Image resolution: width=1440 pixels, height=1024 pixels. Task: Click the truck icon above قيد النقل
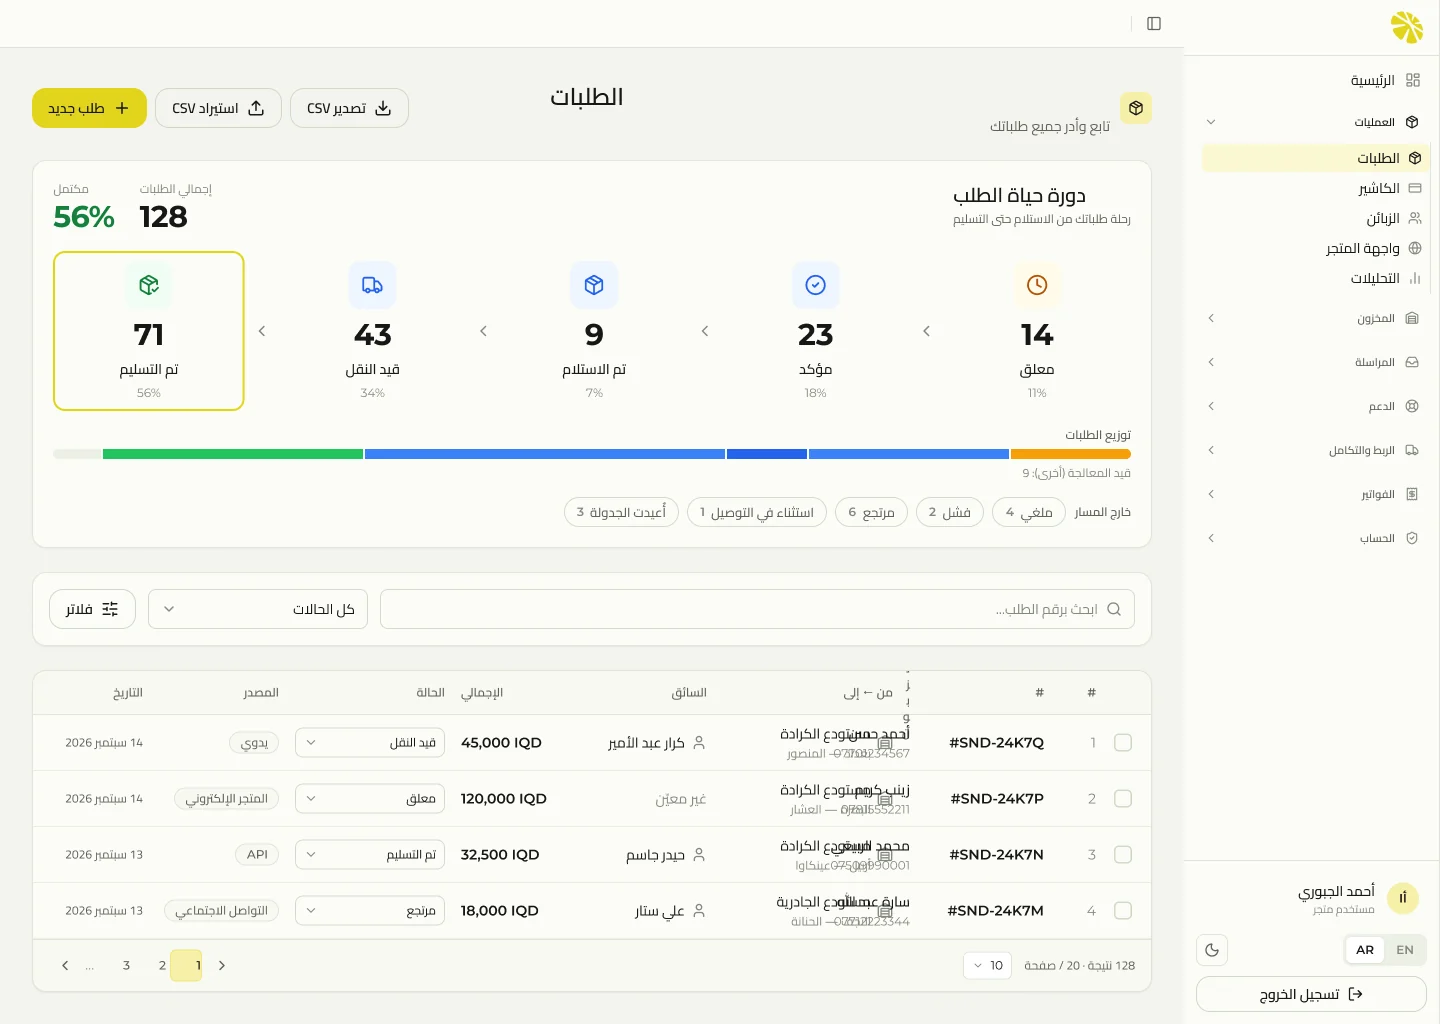pyautogui.click(x=372, y=285)
